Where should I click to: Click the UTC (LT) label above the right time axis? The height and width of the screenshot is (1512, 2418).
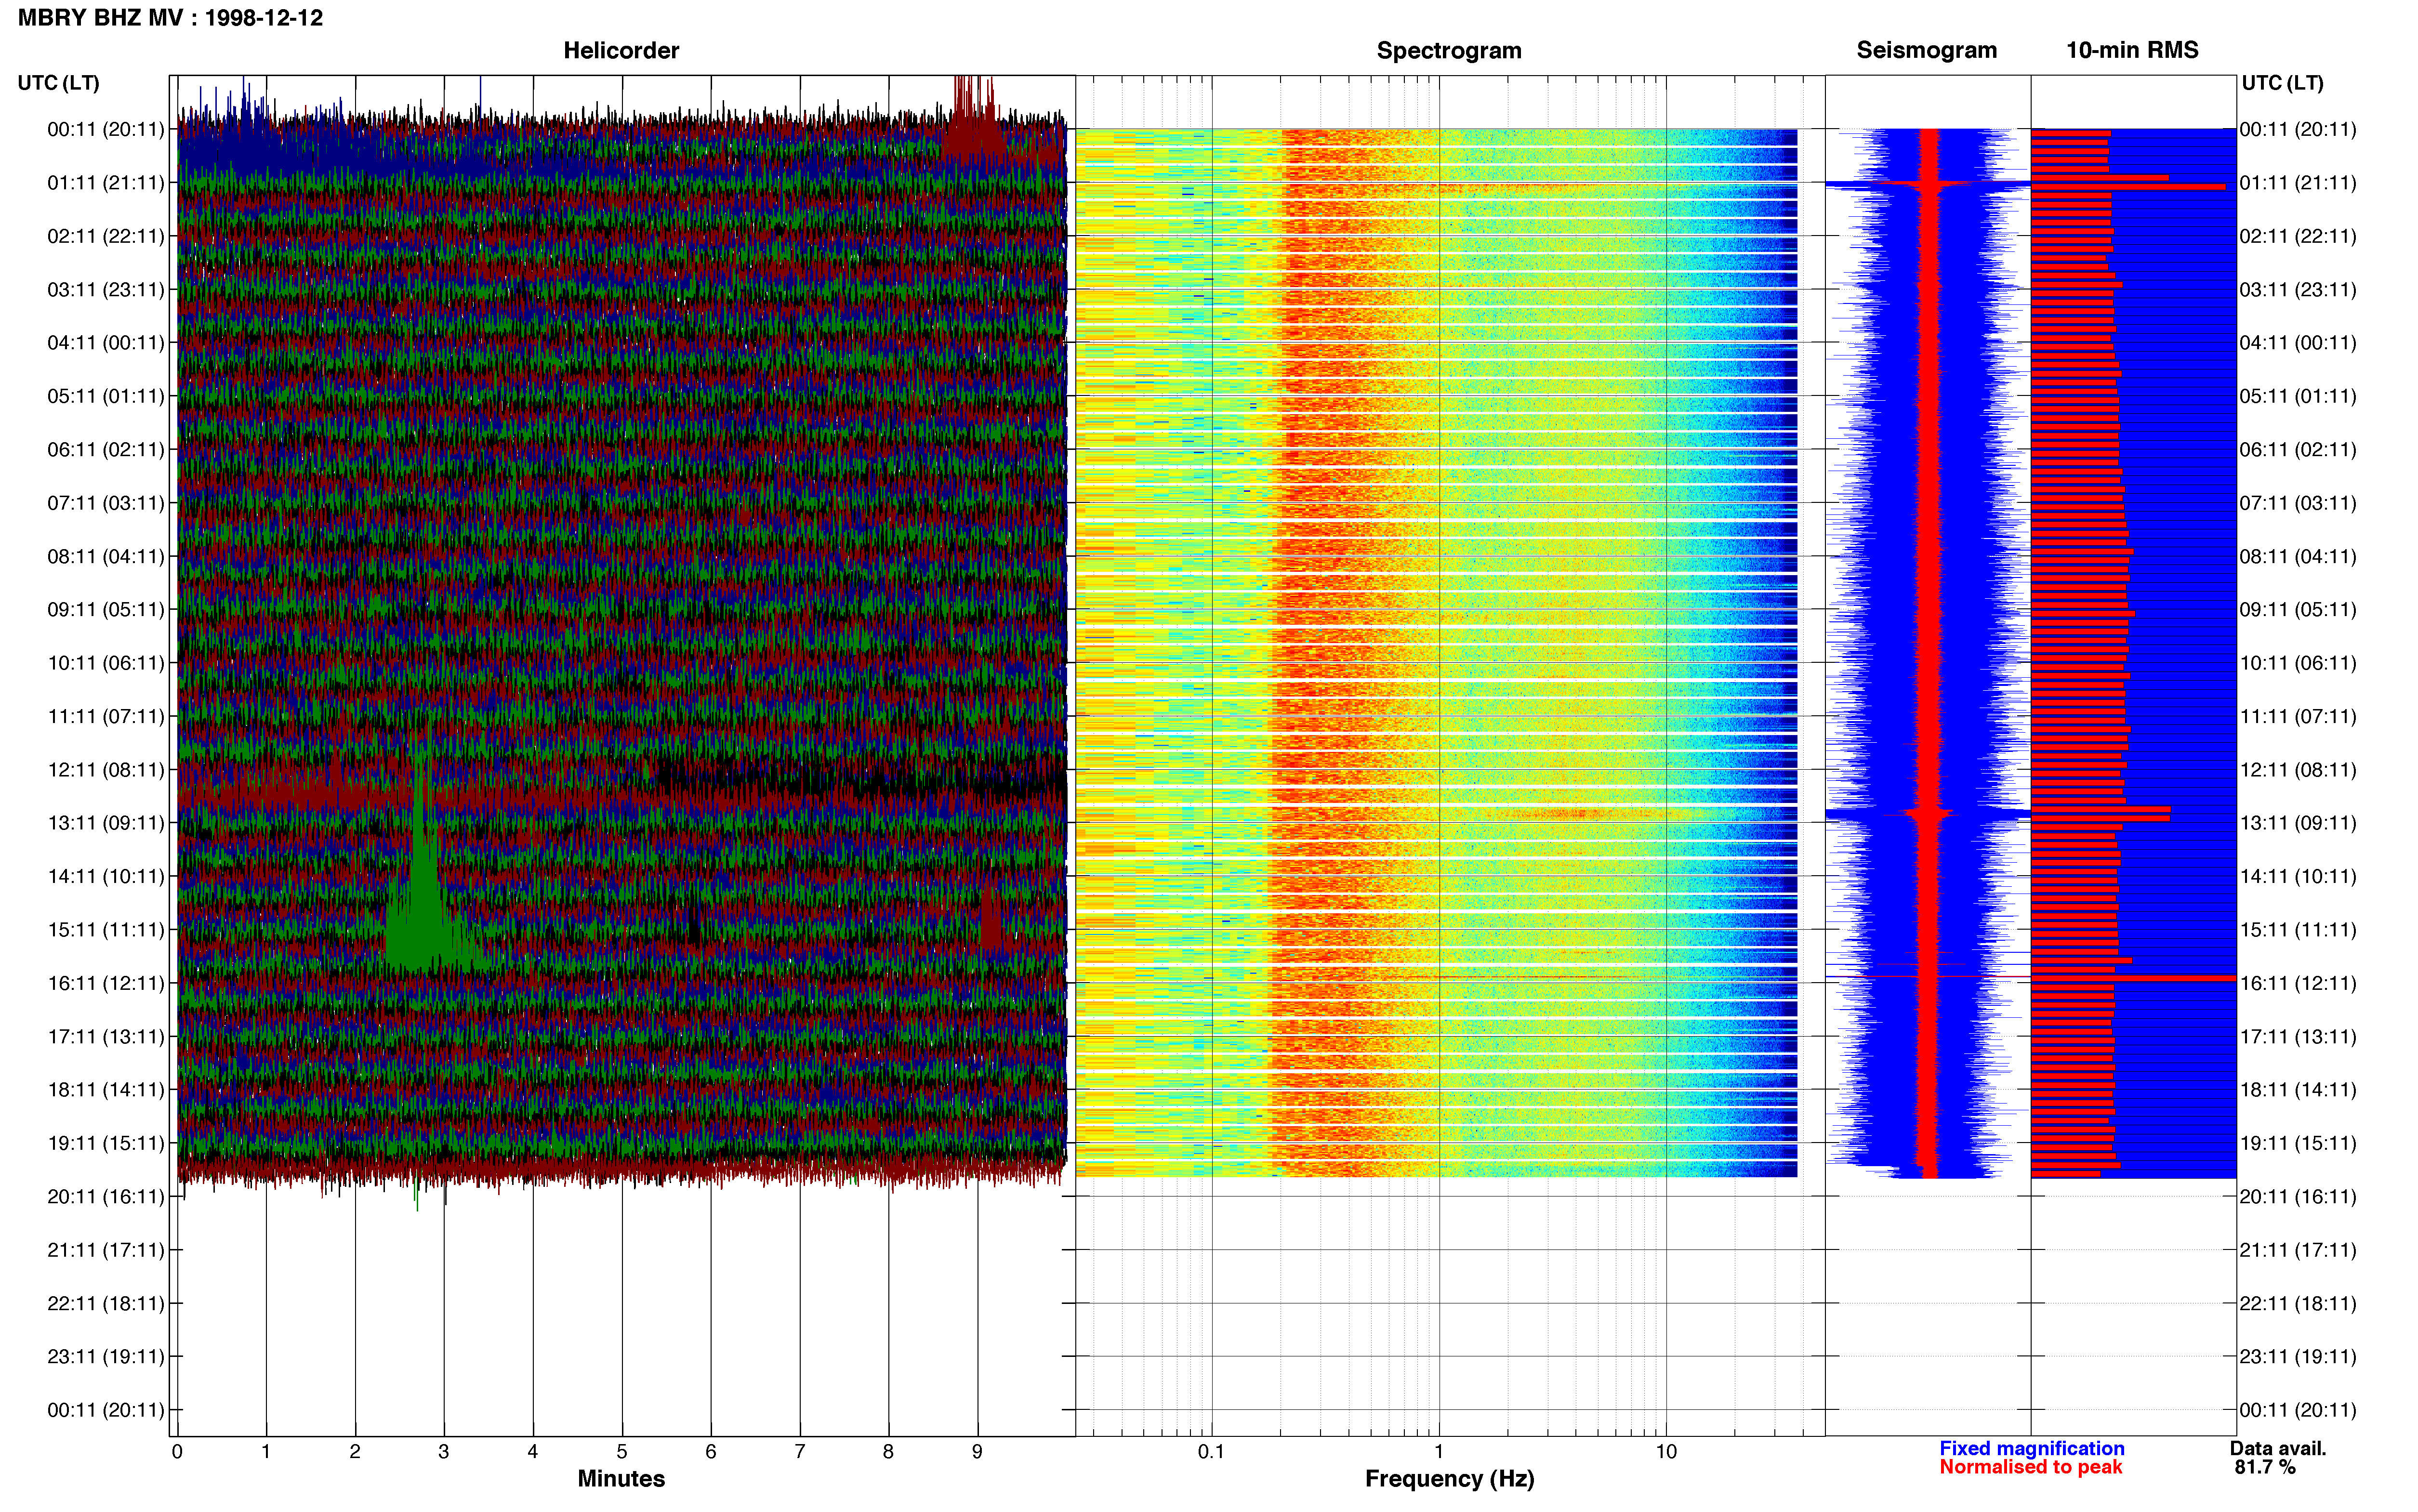click(x=2282, y=83)
